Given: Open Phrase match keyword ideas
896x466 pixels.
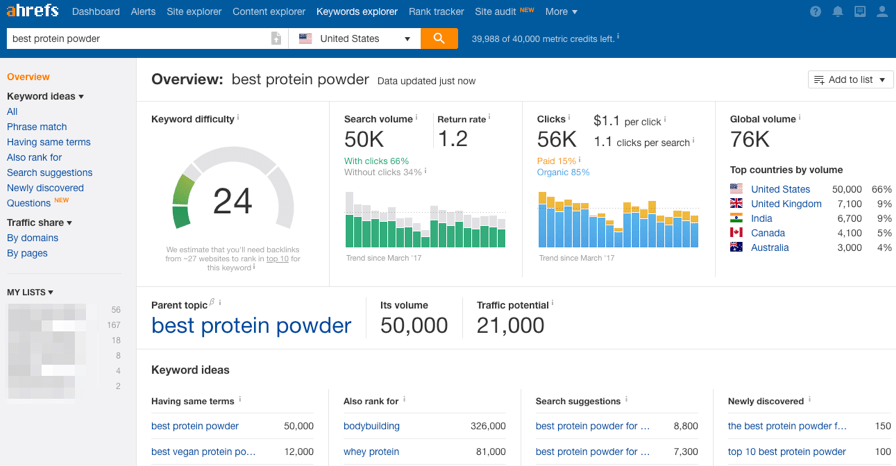Looking at the screenshot, I should [x=37, y=126].
